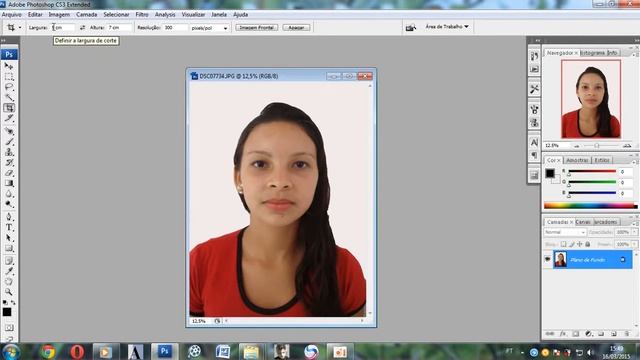
Task: Select the Path Selection tool
Action: coord(9,238)
